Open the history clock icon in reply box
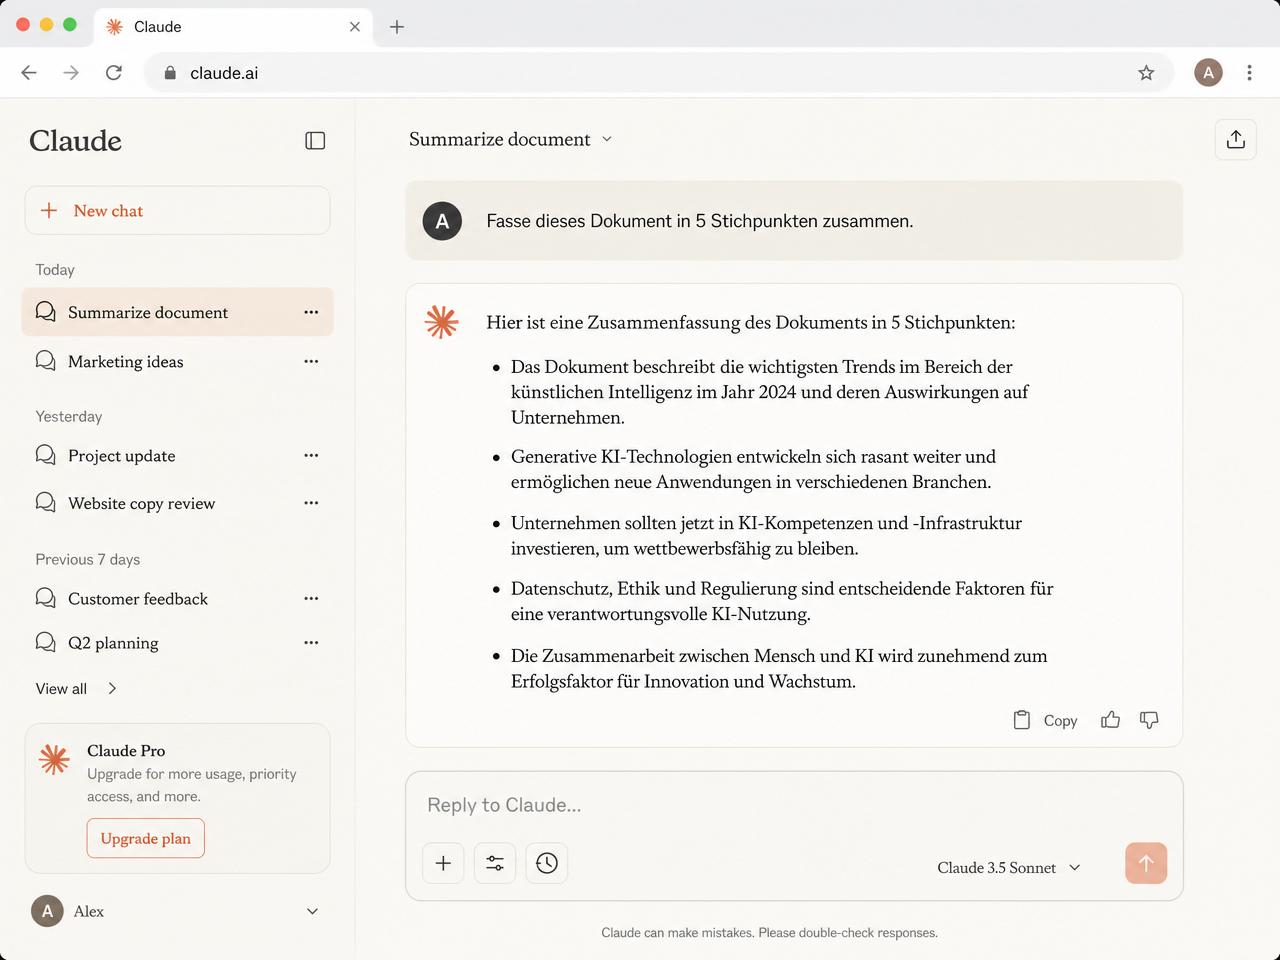1280x960 pixels. click(547, 863)
